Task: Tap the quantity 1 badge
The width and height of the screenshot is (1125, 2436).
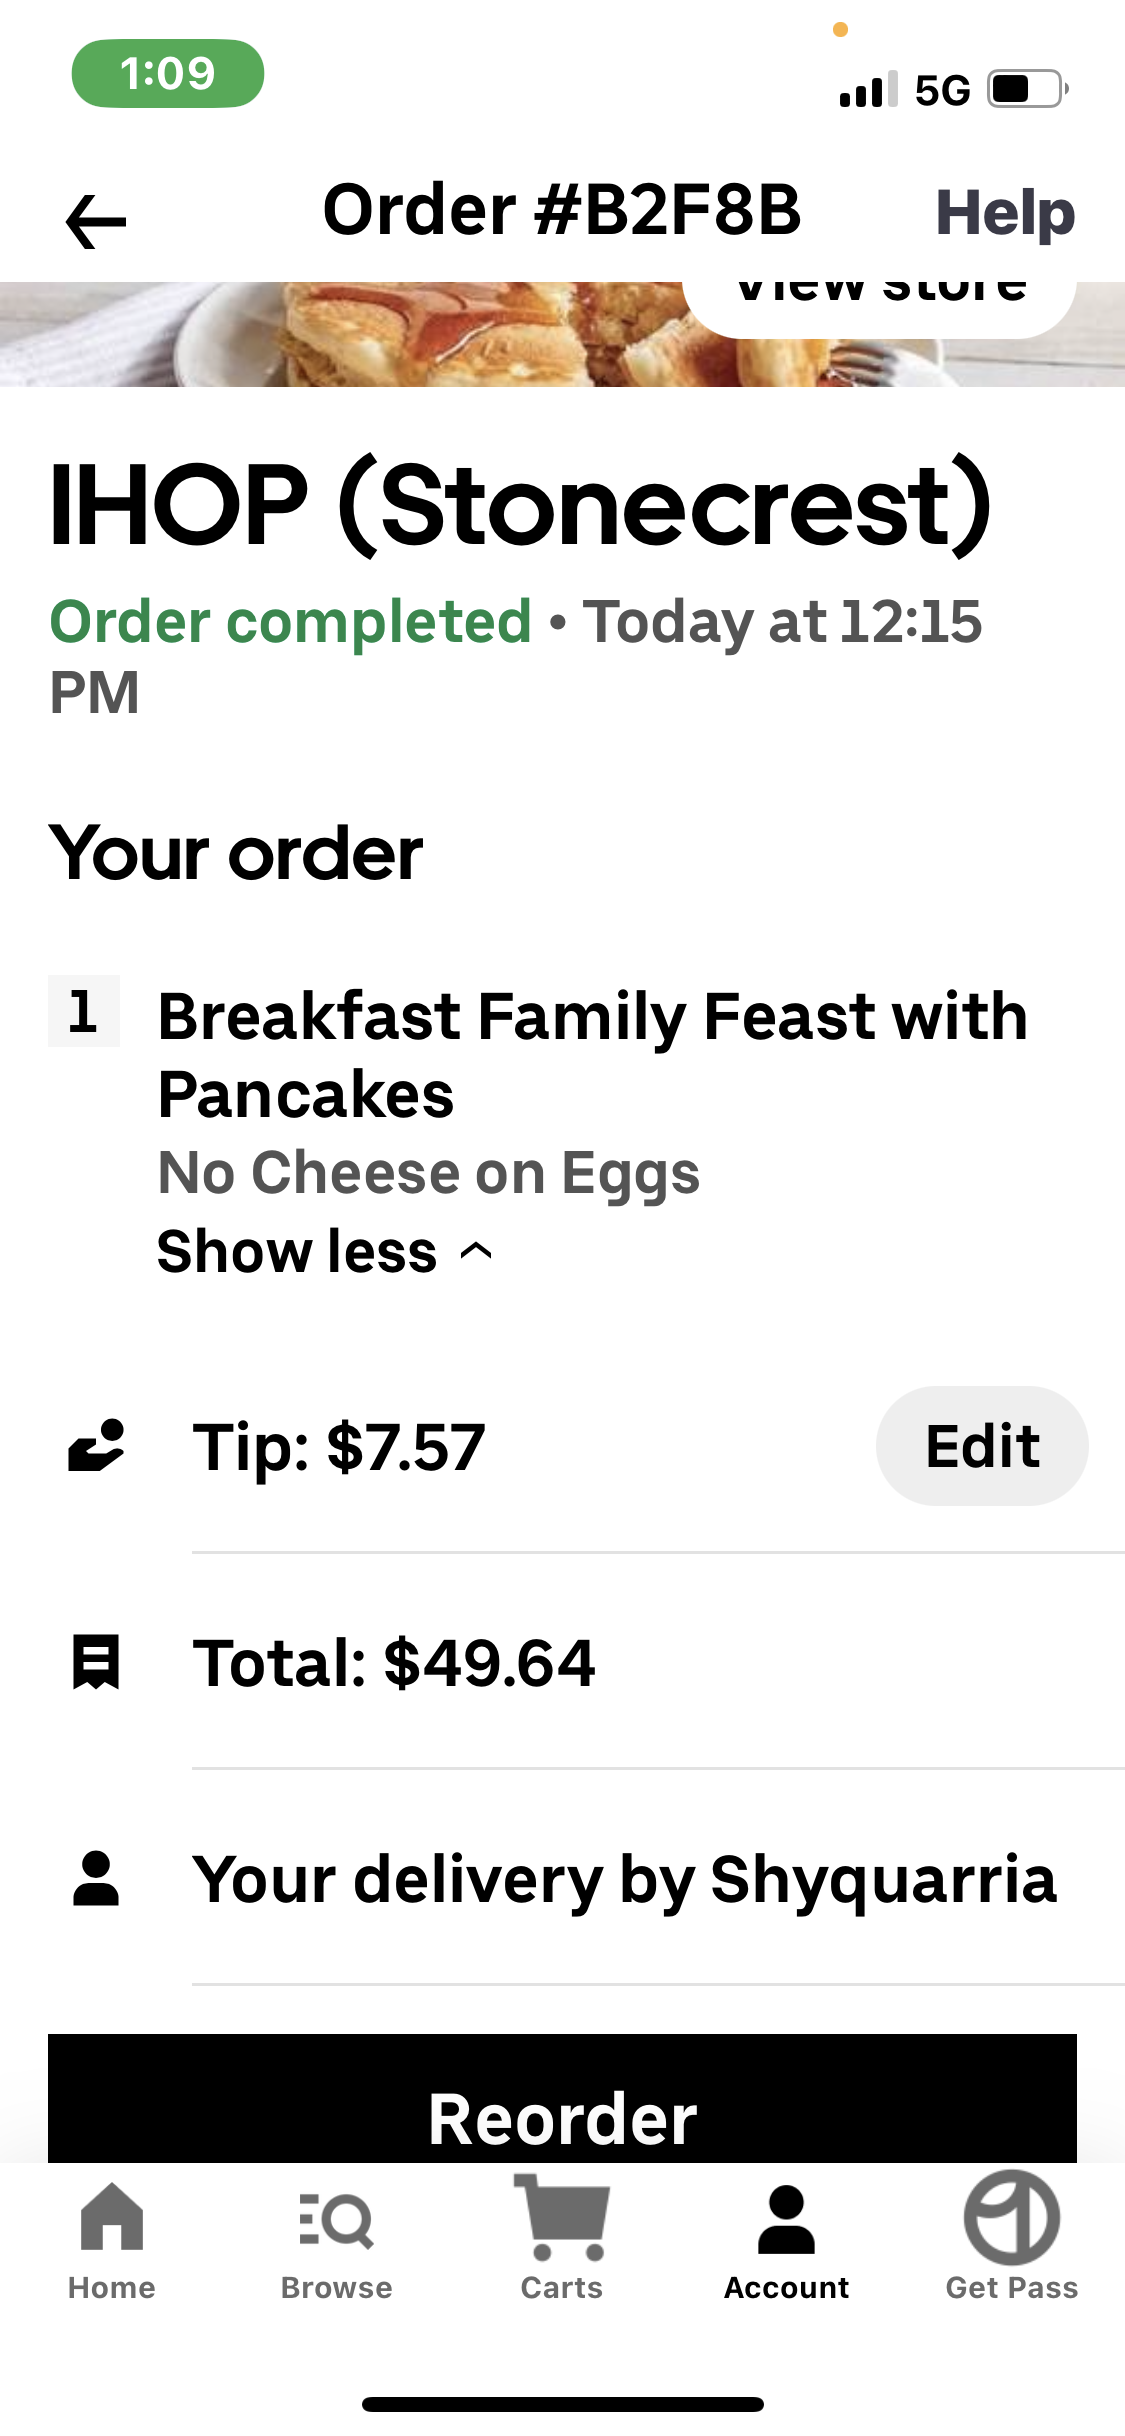Action: click(x=84, y=1011)
